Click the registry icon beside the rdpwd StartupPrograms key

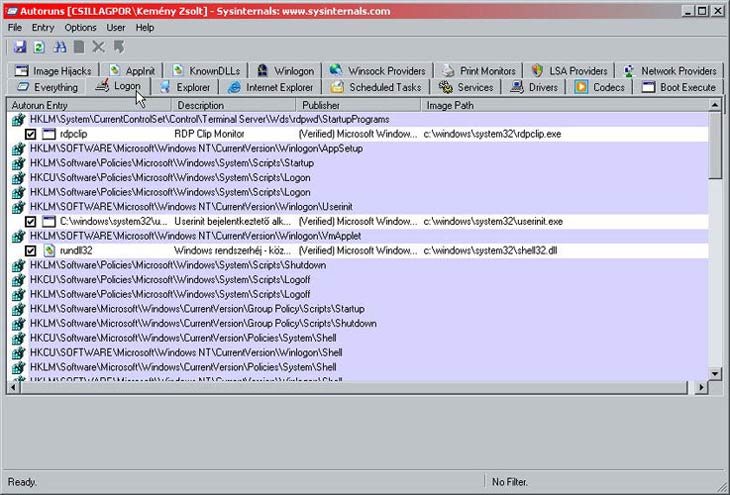point(18,119)
